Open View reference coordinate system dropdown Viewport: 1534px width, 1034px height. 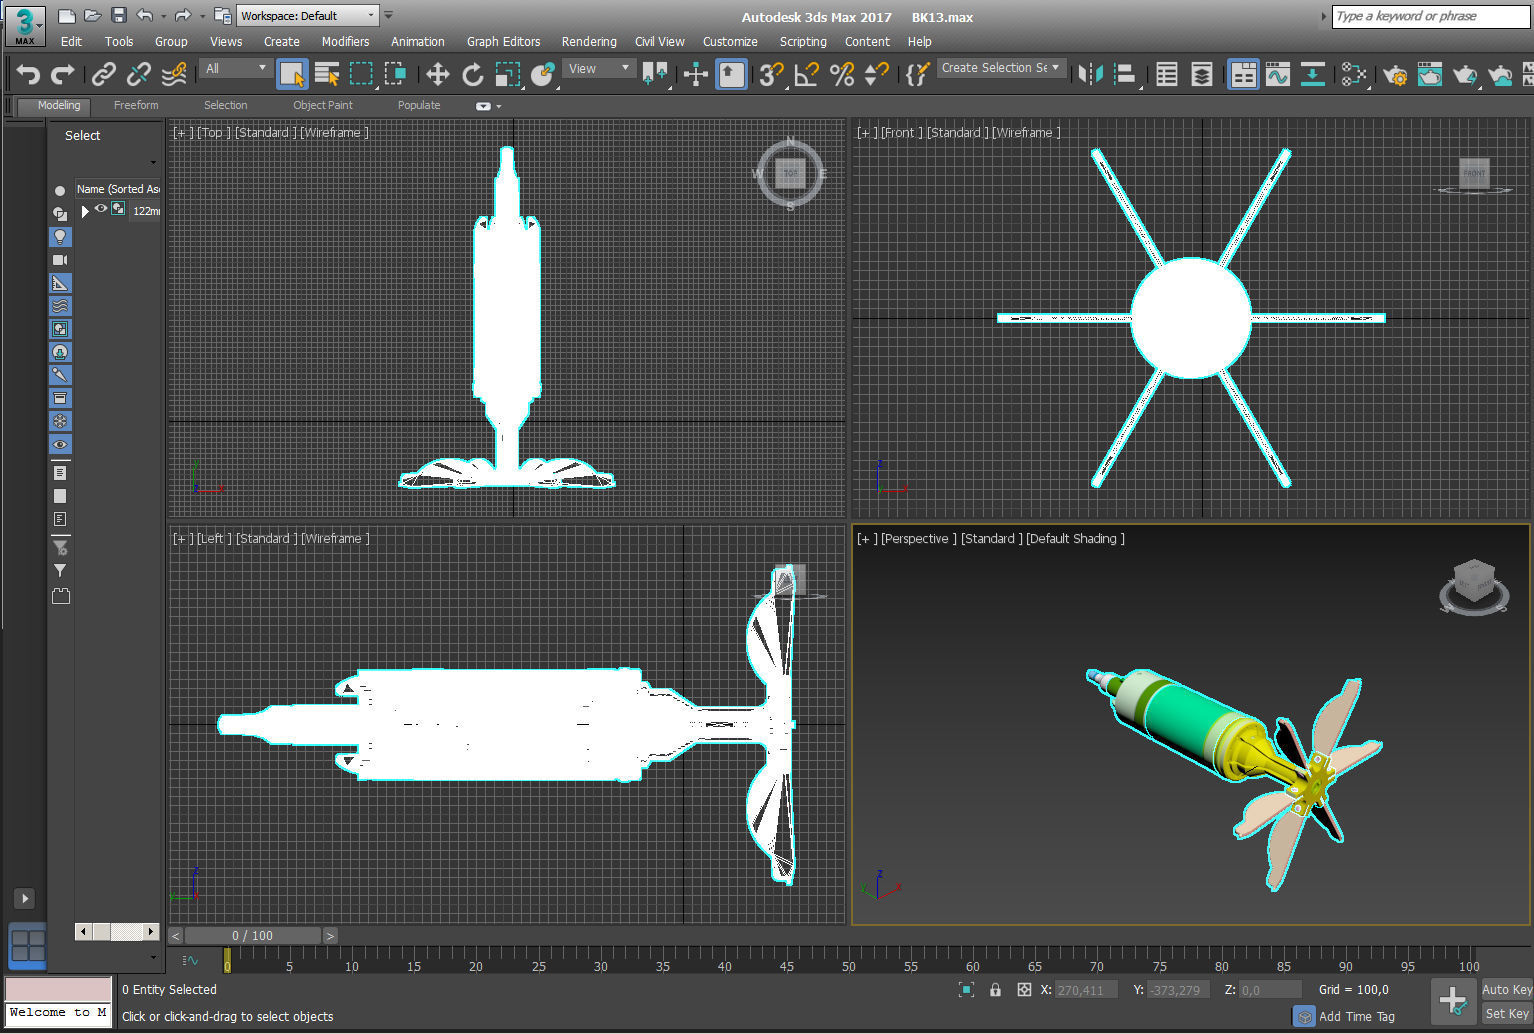pyautogui.click(x=599, y=68)
